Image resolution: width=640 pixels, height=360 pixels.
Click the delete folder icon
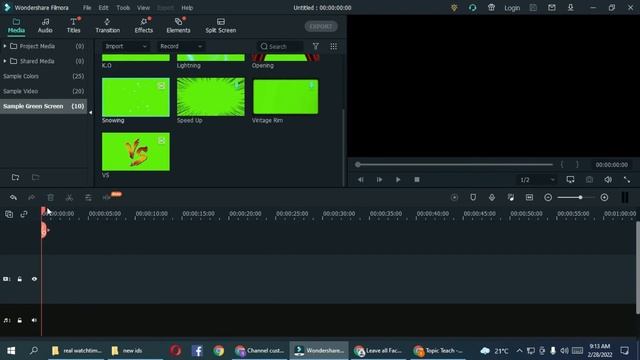36,177
